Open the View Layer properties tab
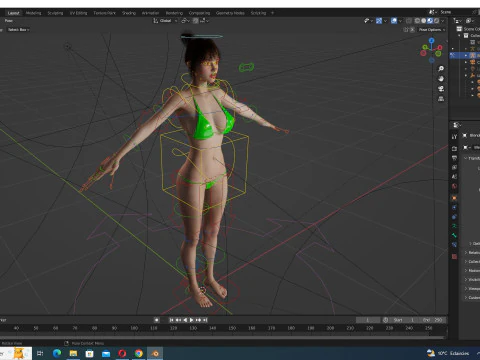This screenshot has height=360, width=480. 454,167
